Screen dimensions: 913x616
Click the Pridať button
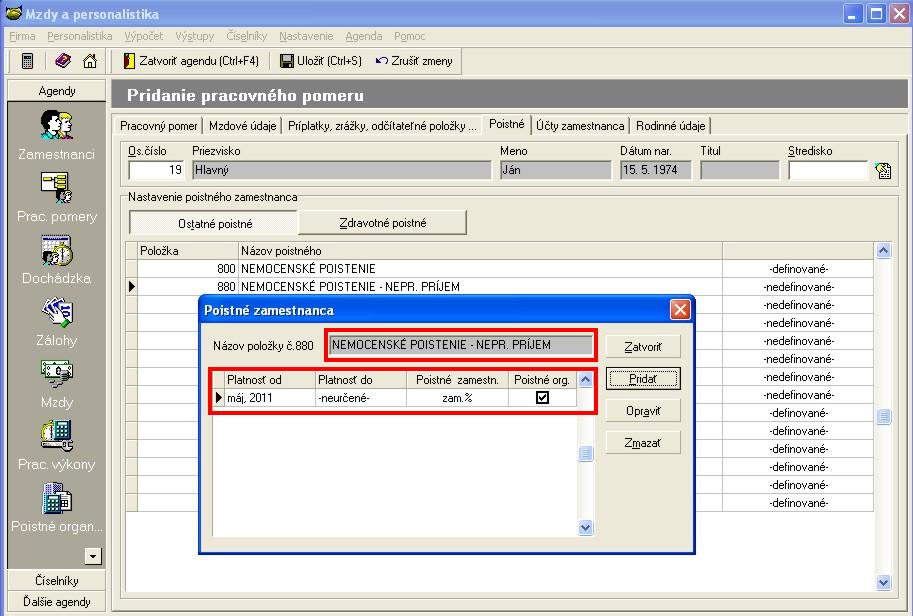[643, 379]
